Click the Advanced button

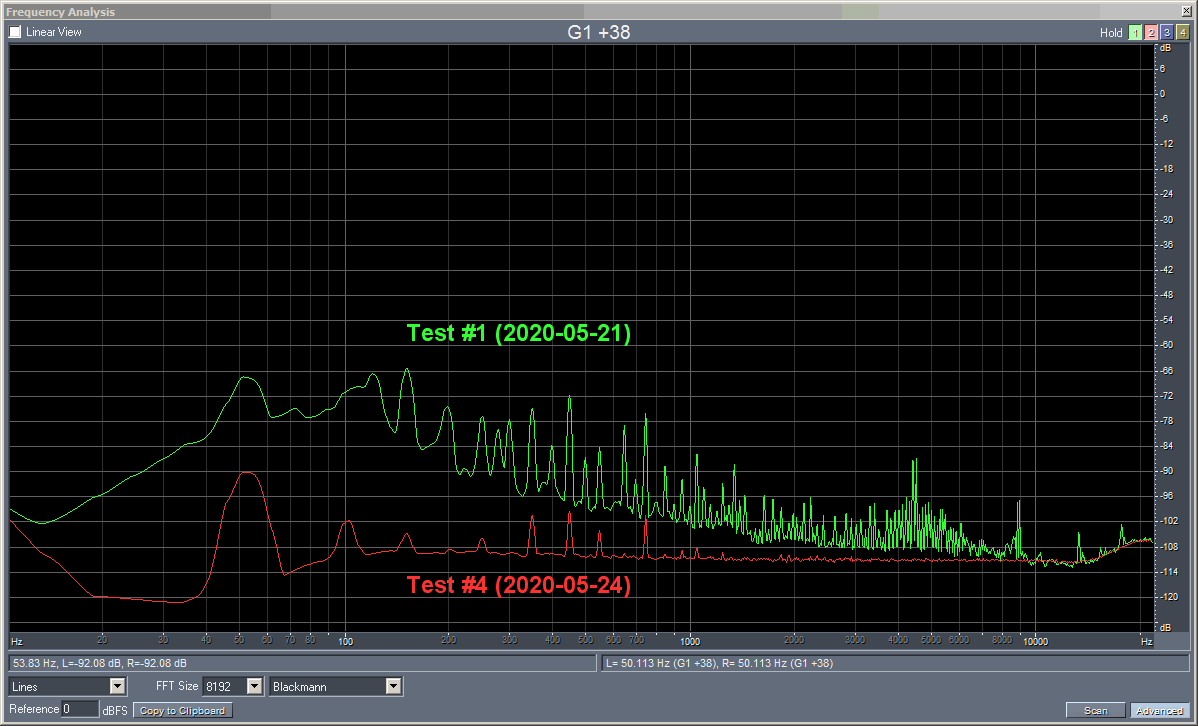(1160, 711)
